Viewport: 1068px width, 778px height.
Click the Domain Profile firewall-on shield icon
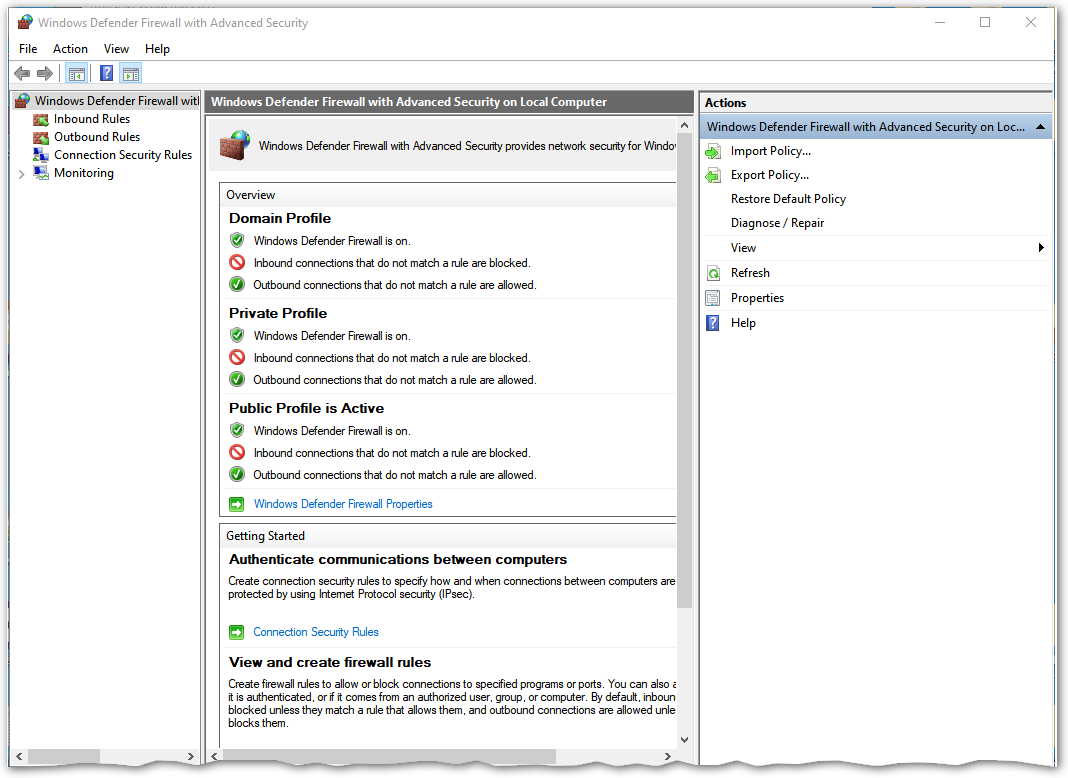tap(237, 240)
